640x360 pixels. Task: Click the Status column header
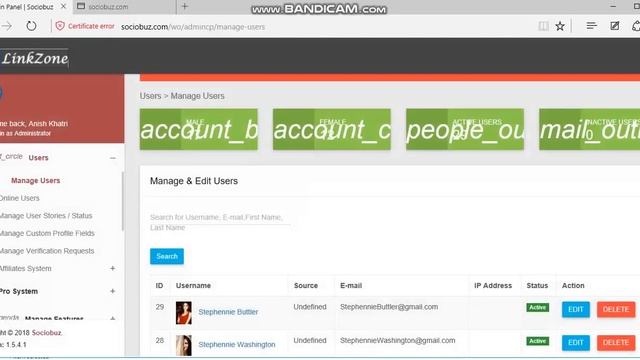click(537, 286)
